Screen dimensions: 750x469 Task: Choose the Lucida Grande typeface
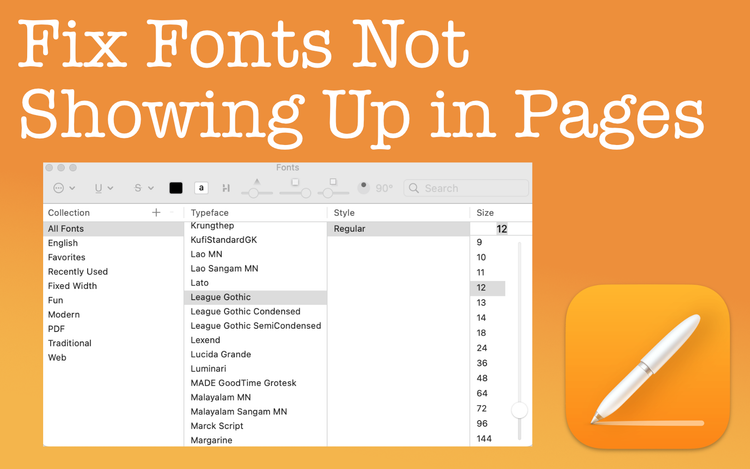click(255, 354)
